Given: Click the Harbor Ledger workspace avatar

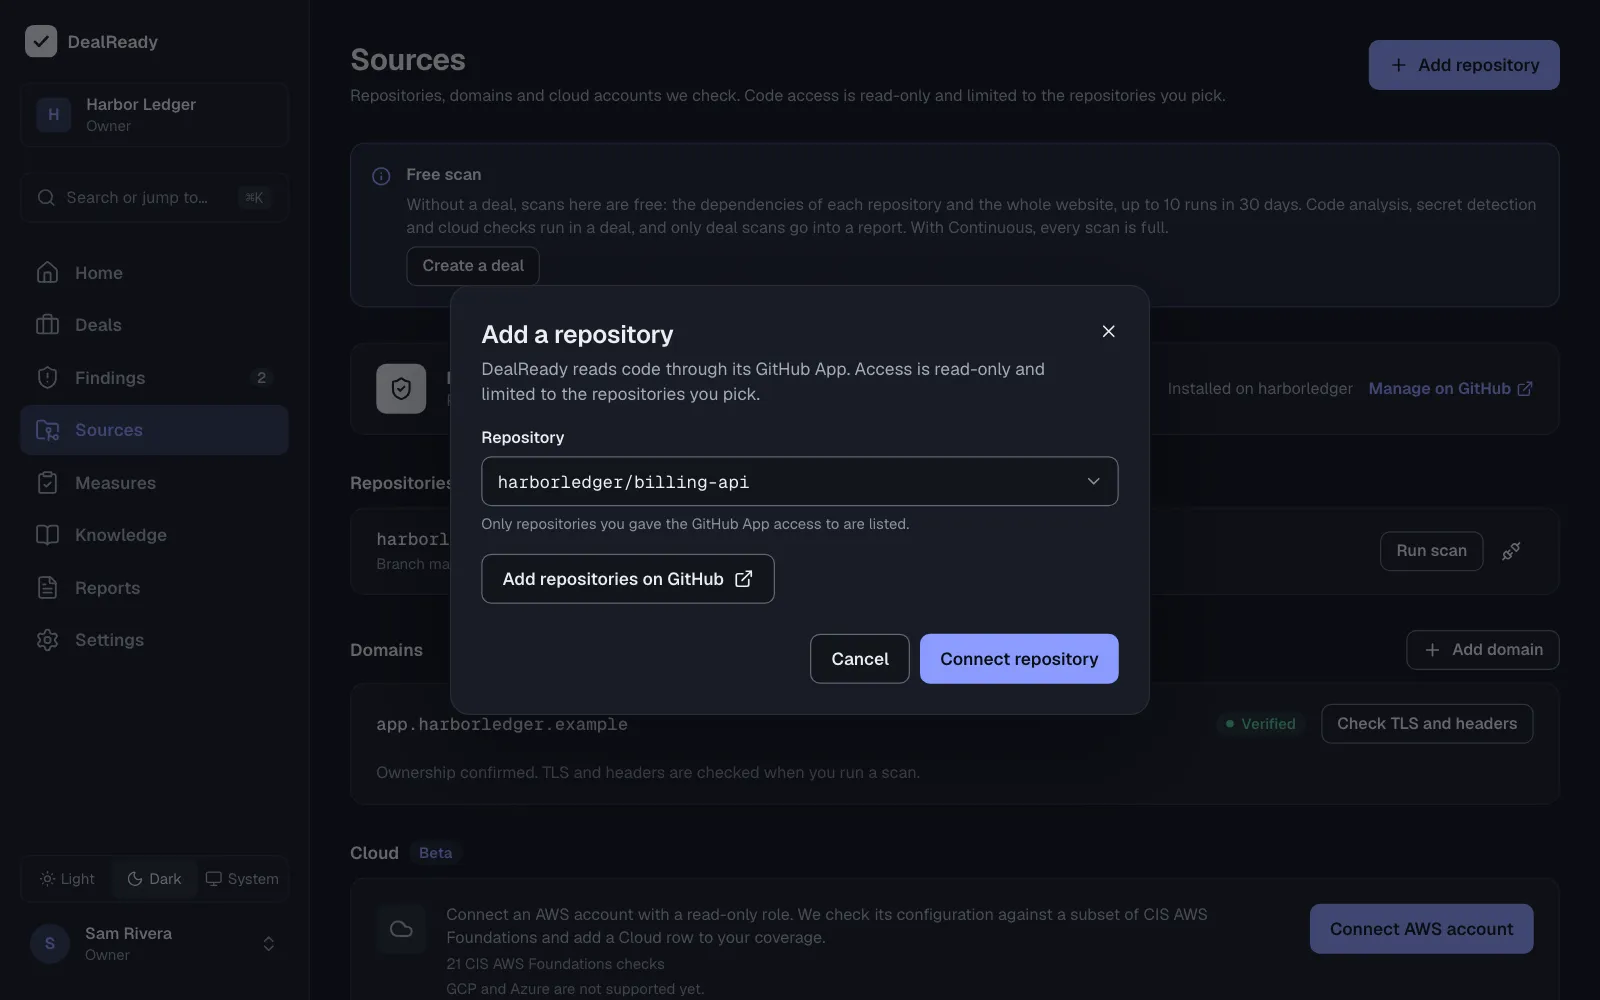Looking at the screenshot, I should (x=54, y=115).
